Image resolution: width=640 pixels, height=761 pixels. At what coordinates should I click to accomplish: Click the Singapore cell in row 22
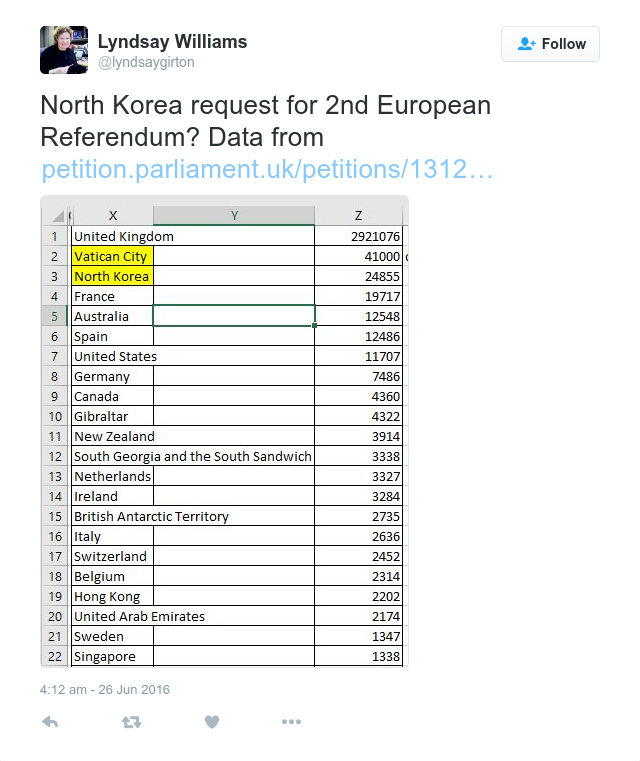coord(113,656)
